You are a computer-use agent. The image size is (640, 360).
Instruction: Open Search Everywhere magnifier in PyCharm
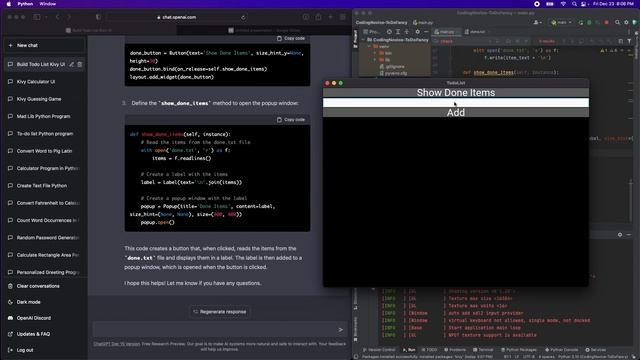click(x=618, y=23)
